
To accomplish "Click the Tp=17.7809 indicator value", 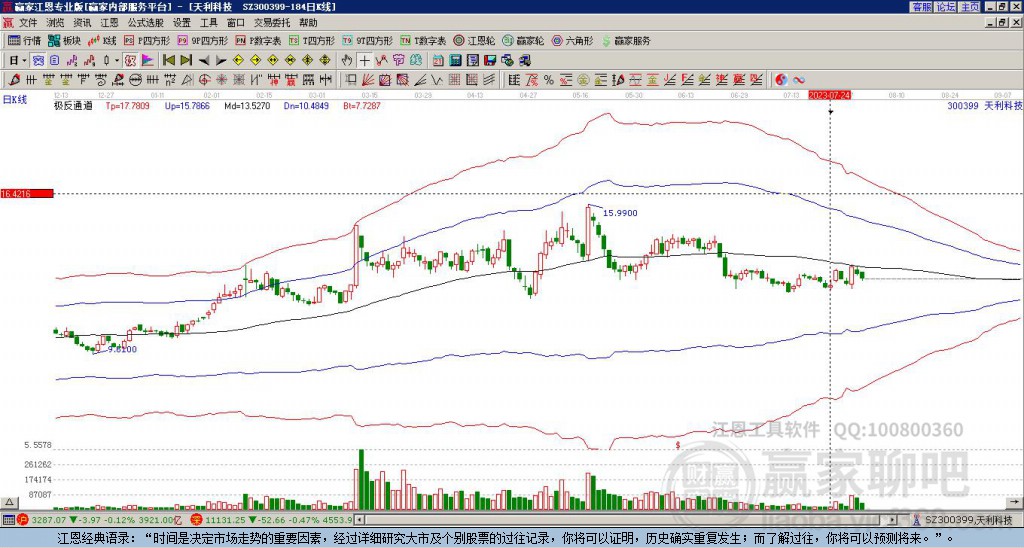I will click(127, 105).
